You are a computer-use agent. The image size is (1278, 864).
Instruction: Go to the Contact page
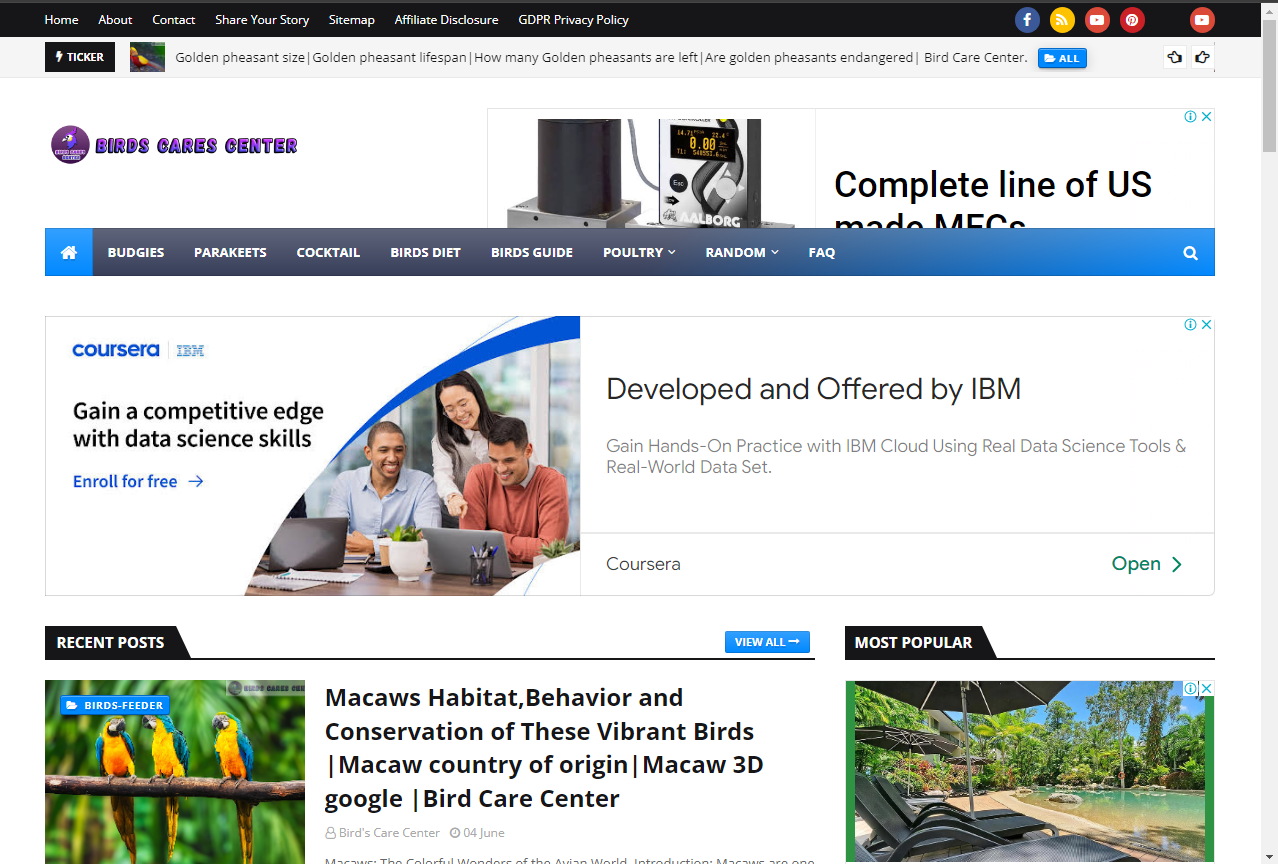point(174,20)
